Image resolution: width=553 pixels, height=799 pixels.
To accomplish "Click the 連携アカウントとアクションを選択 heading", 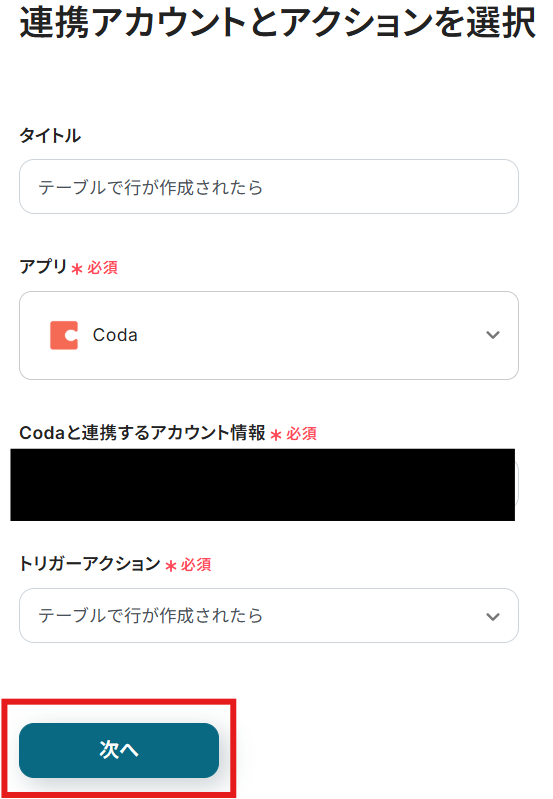I will 277,23.
